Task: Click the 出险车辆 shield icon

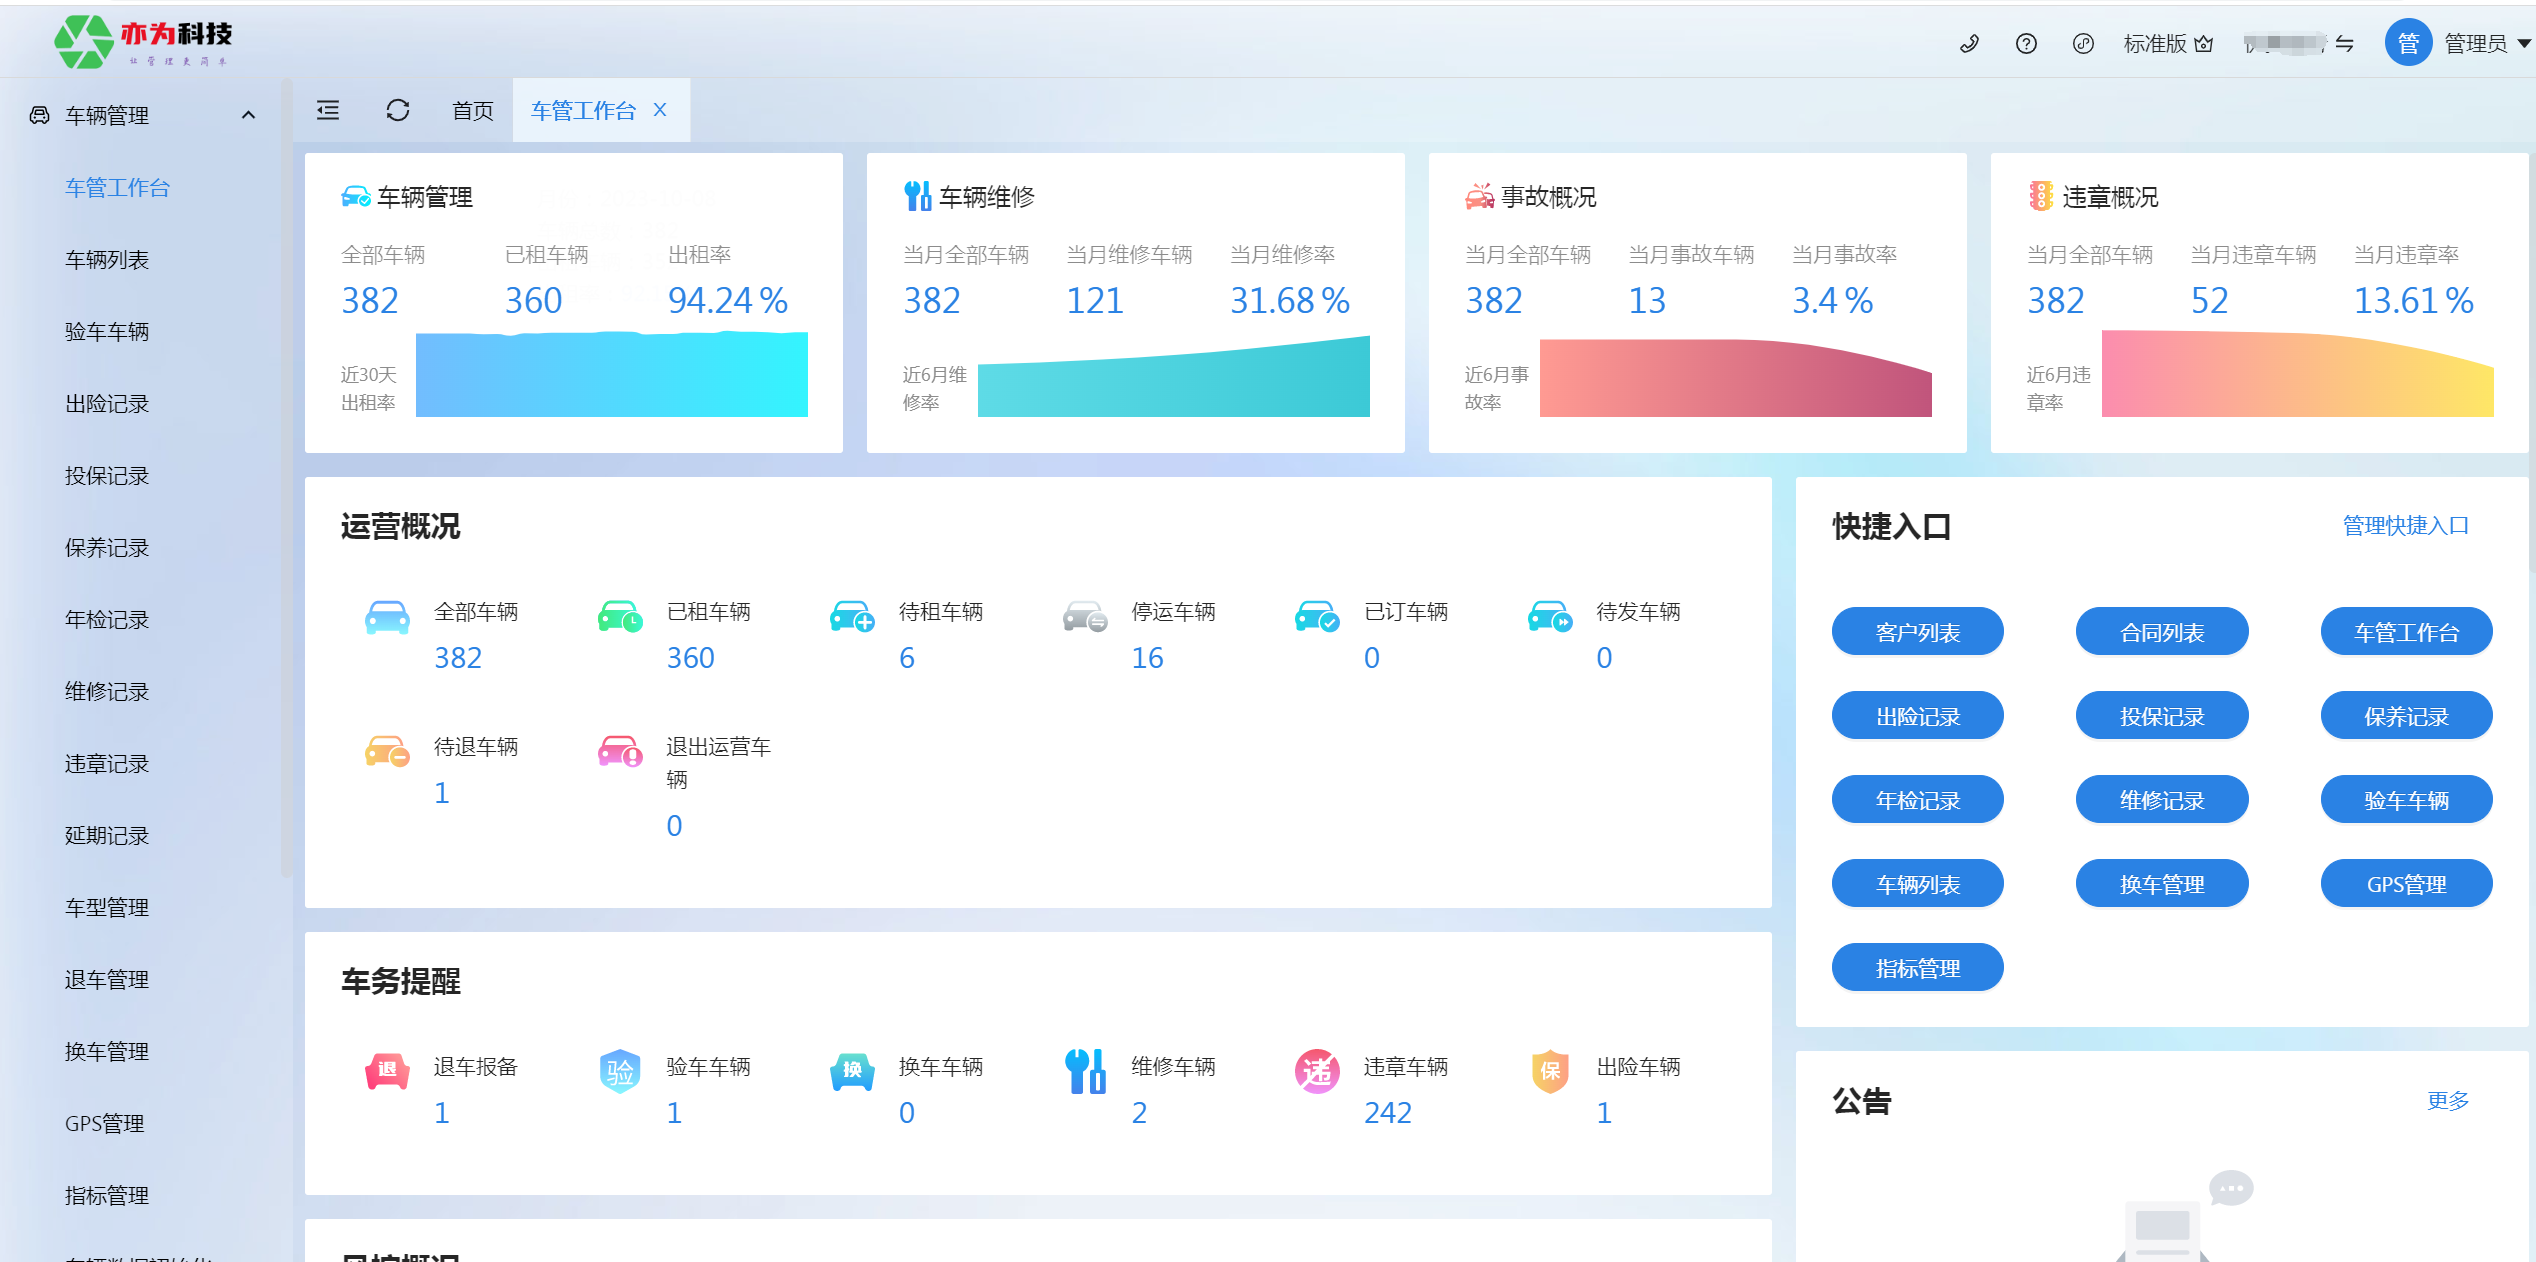Action: click(1550, 1072)
